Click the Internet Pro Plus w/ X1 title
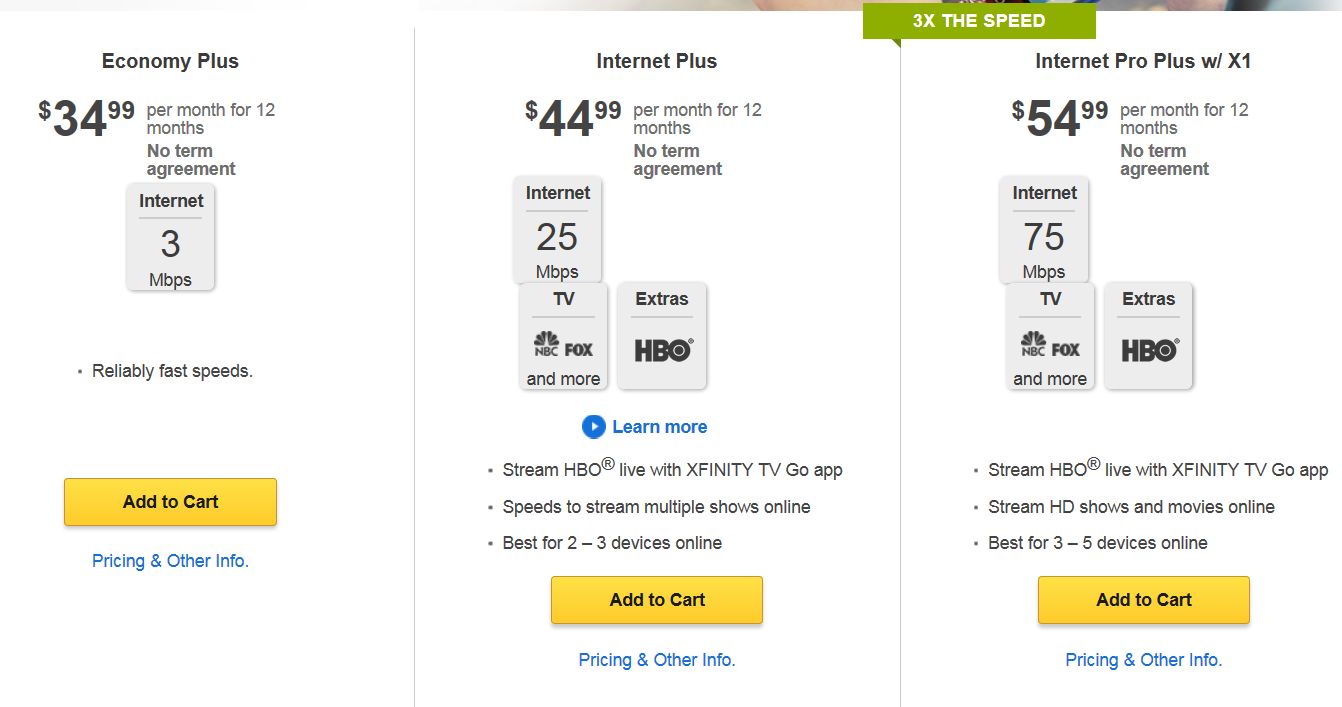 pyautogui.click(x=1143, y=61)
